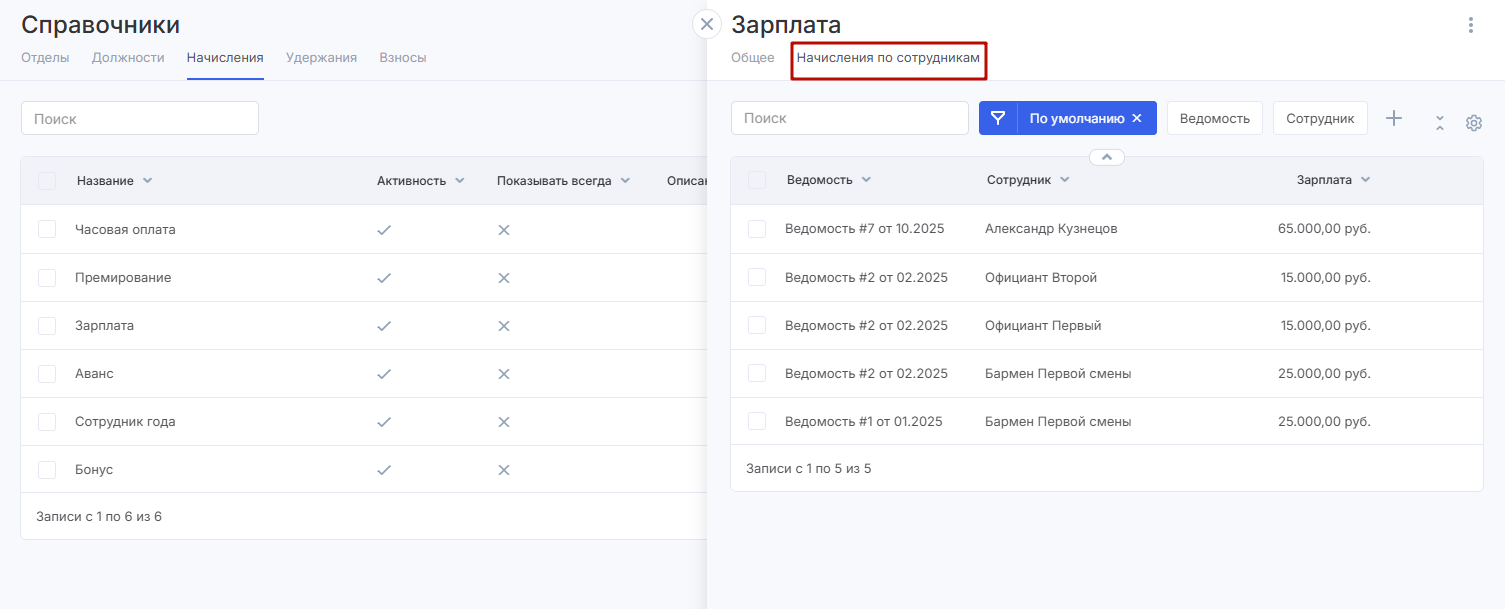
Task: Click the collapse rows double-chevron icon
Action: tap(1440, 123)
